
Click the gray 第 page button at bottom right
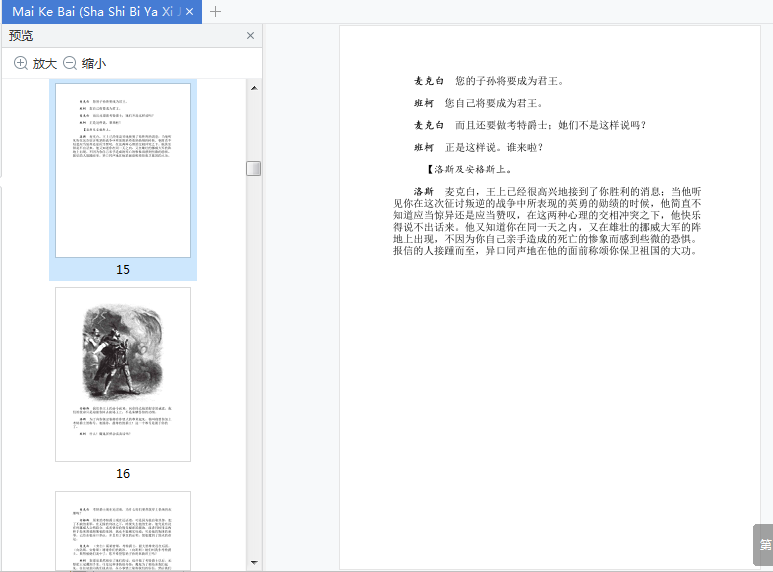click(x=764, y=545)
